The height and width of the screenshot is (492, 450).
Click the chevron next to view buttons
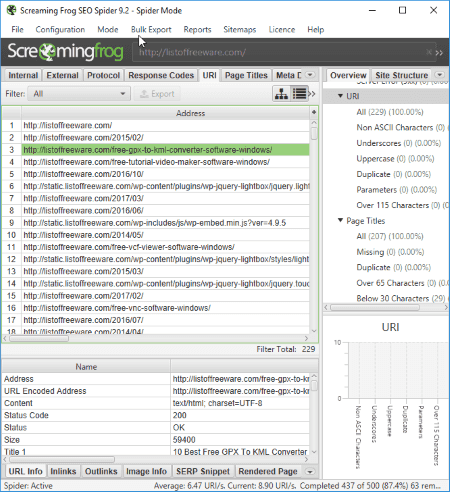(x=312, y=94)
